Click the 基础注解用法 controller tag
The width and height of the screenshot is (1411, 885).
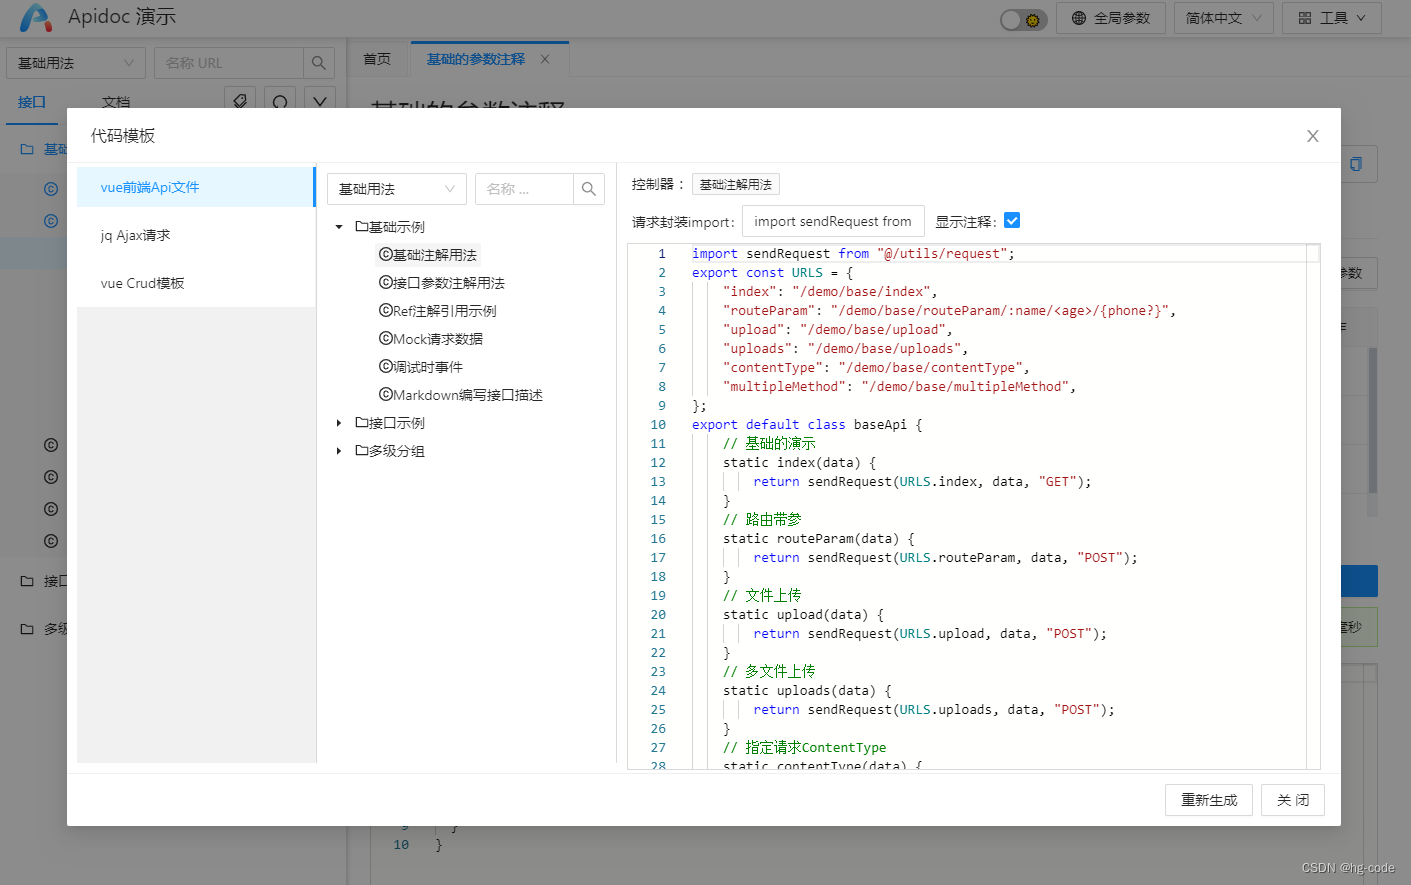(735, 185)
